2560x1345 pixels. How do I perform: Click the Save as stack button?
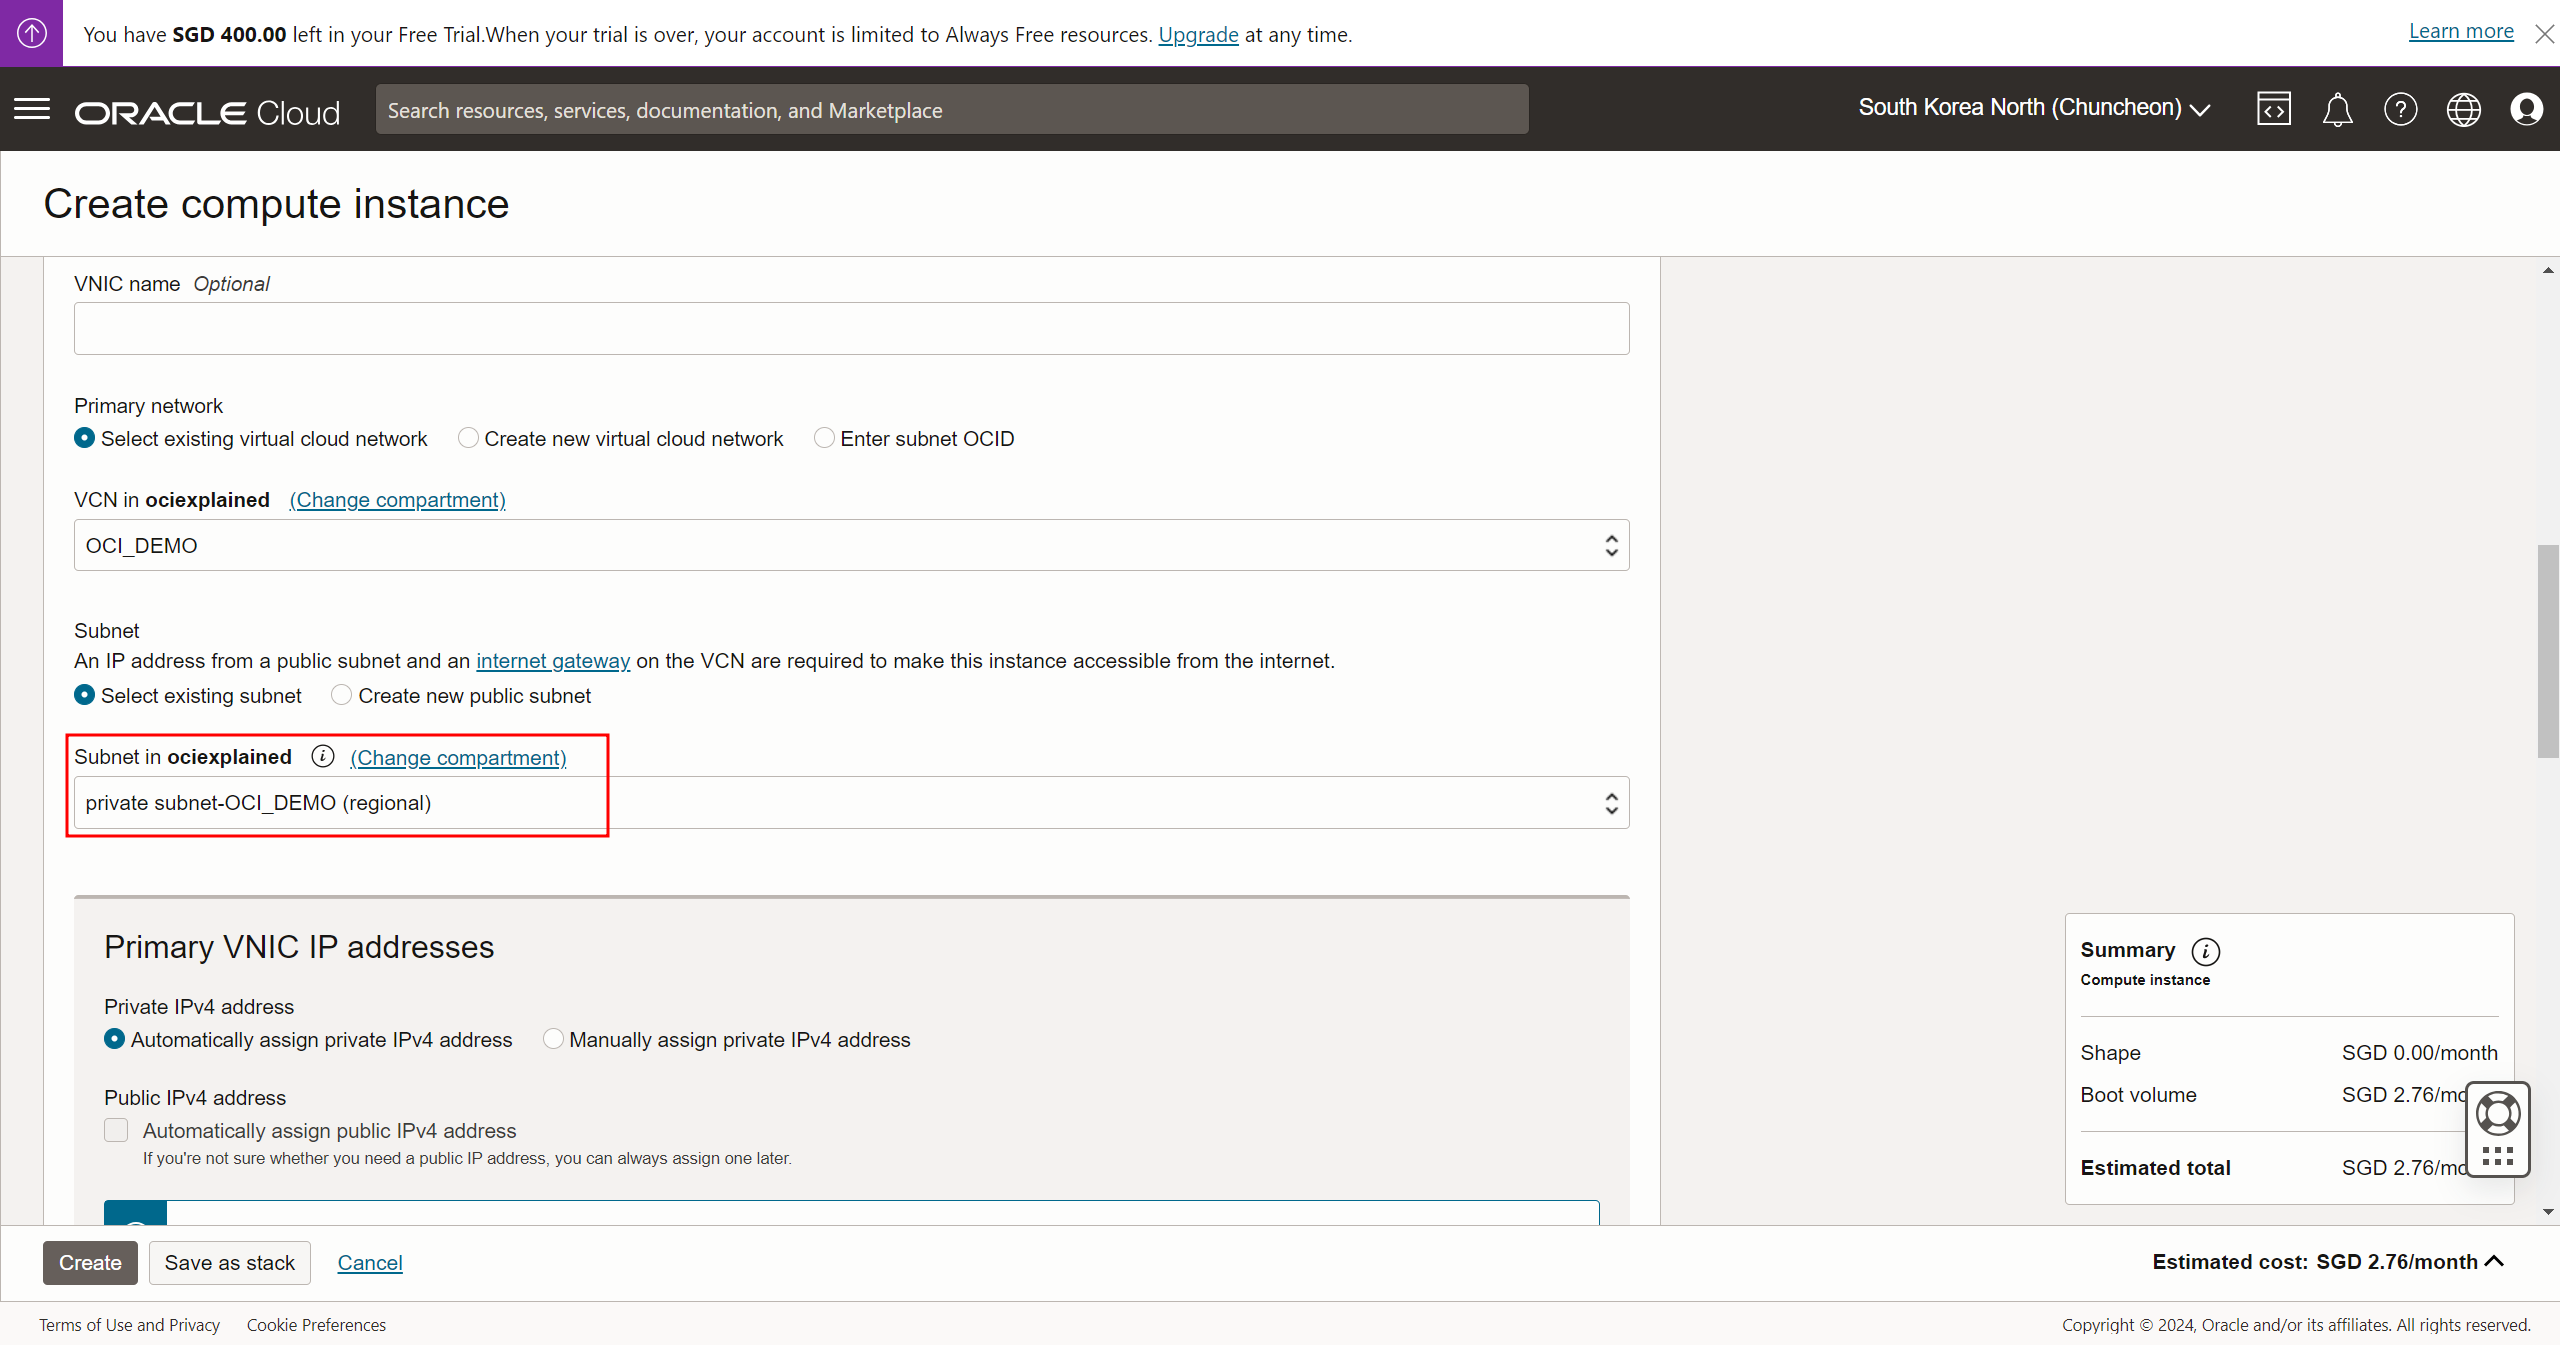[229, 1262]
